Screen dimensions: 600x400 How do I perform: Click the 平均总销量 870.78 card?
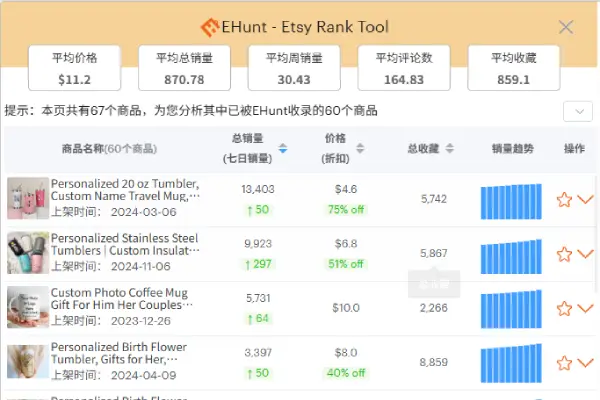point(184,68)
